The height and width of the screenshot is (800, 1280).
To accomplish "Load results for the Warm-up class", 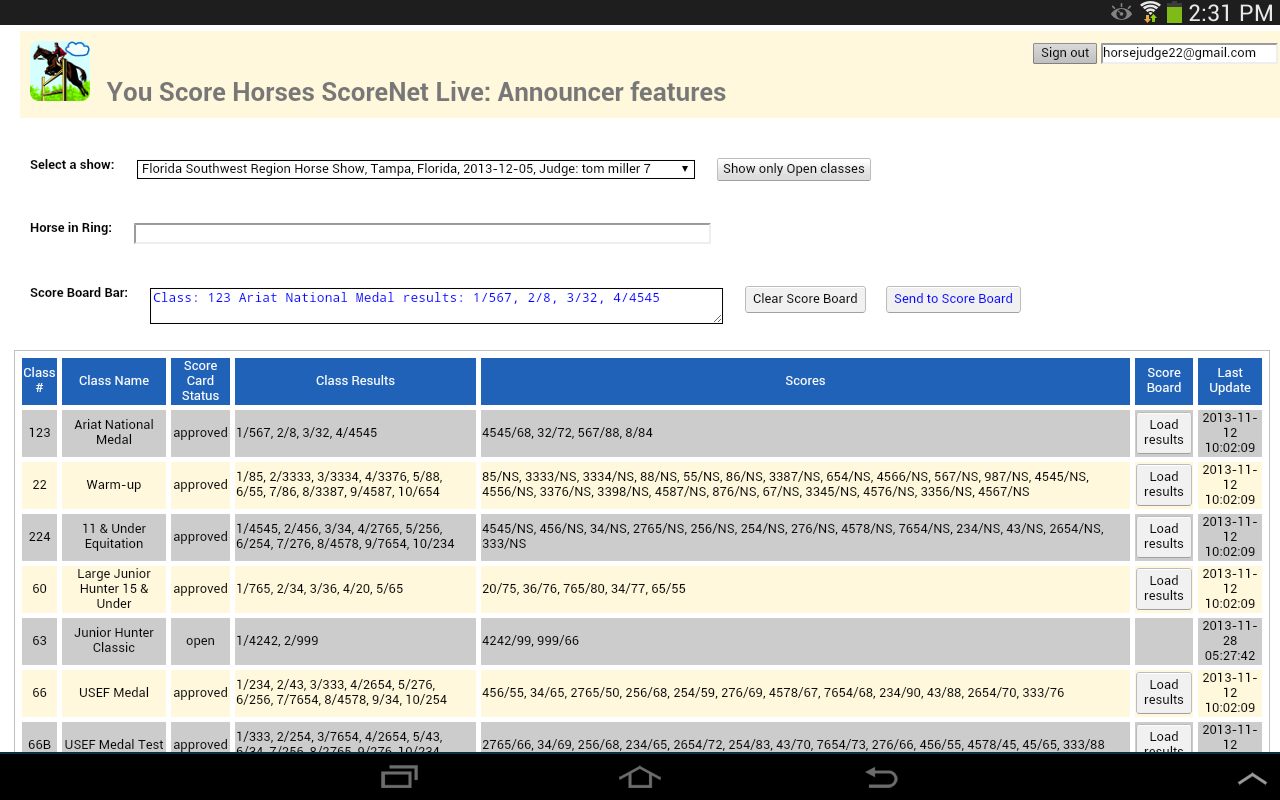I will click(x=1163, y=484).
